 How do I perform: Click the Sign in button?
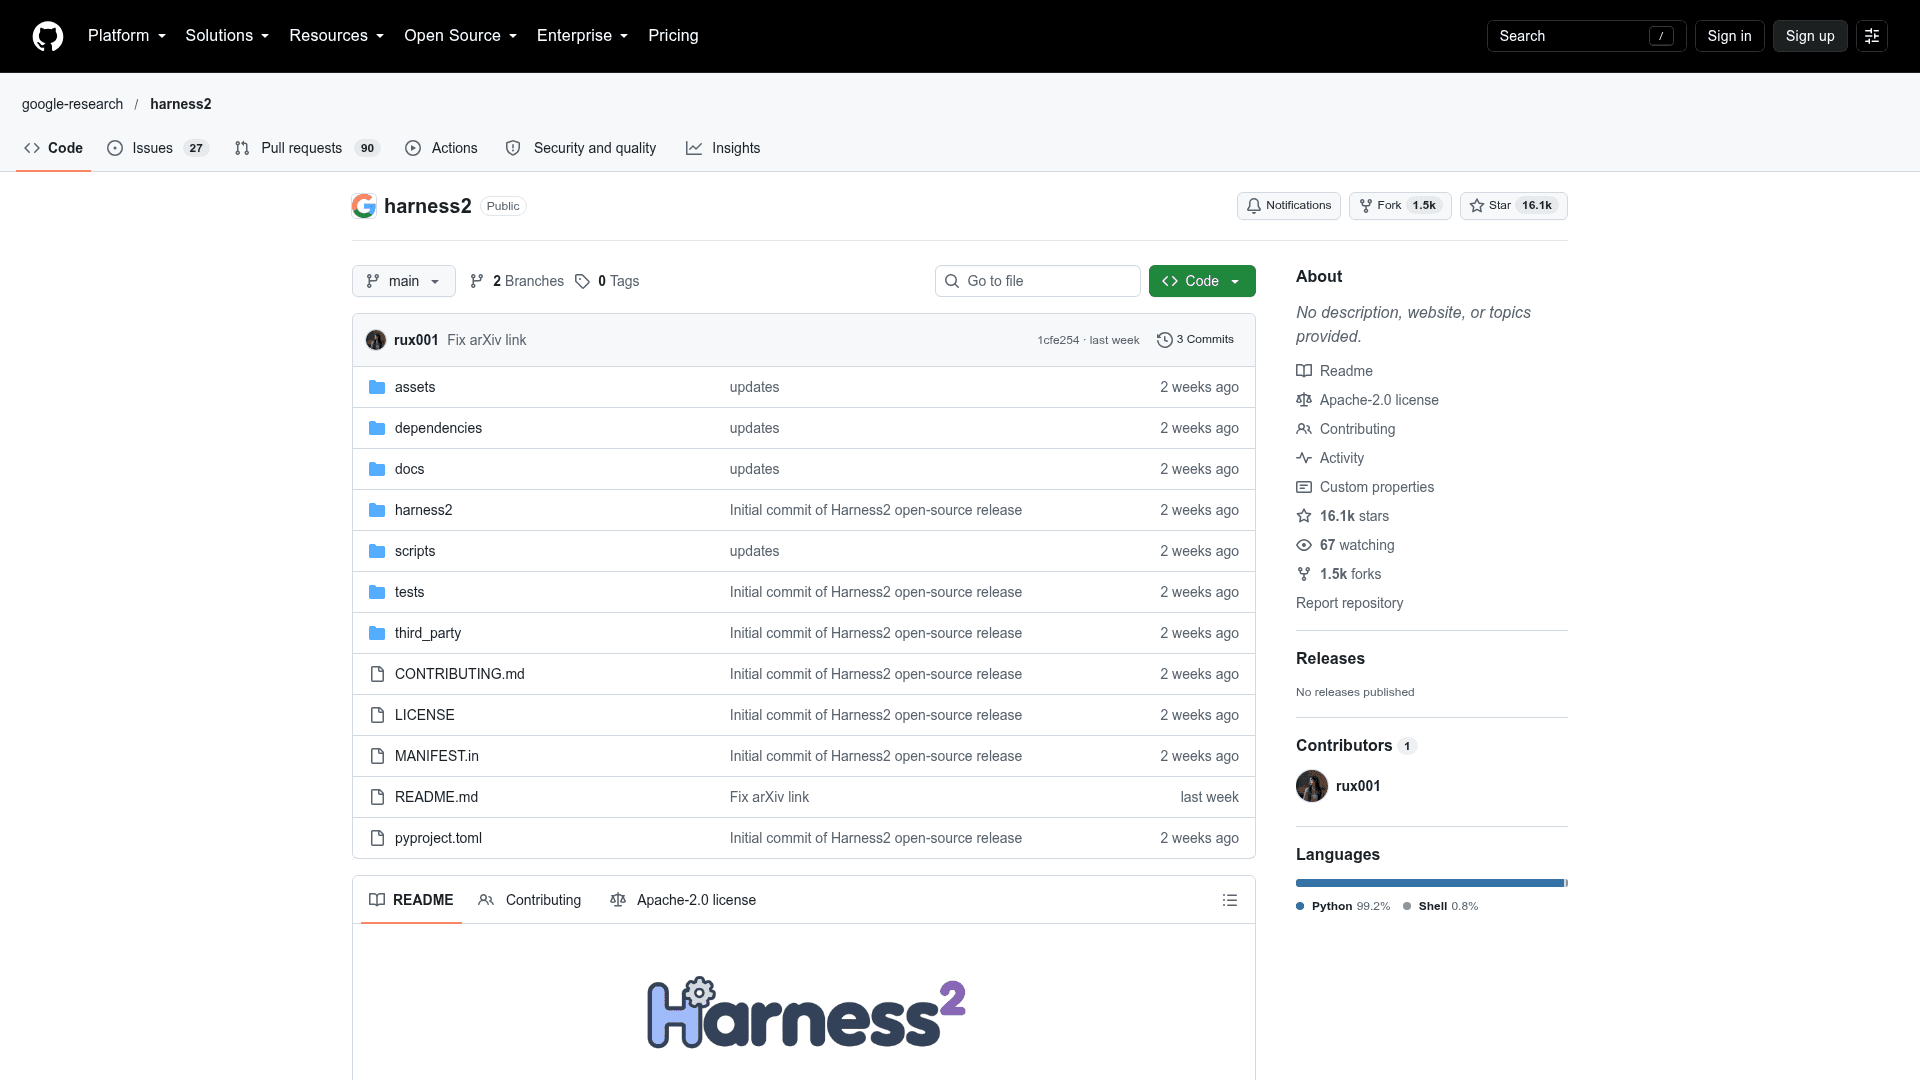tap(1729, 36)
